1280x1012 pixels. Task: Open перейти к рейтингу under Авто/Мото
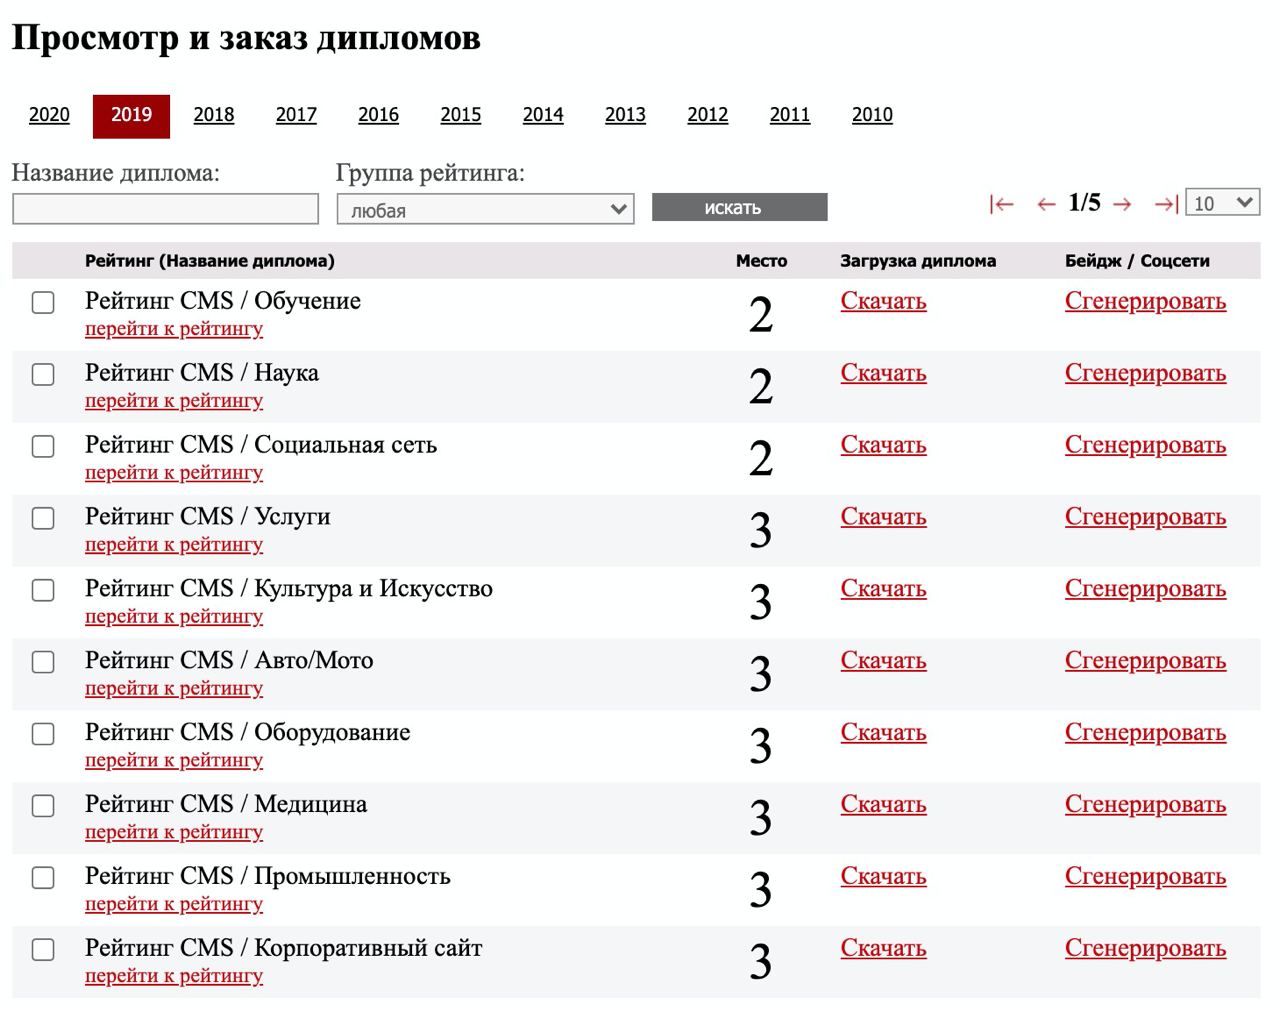point(174,688)
